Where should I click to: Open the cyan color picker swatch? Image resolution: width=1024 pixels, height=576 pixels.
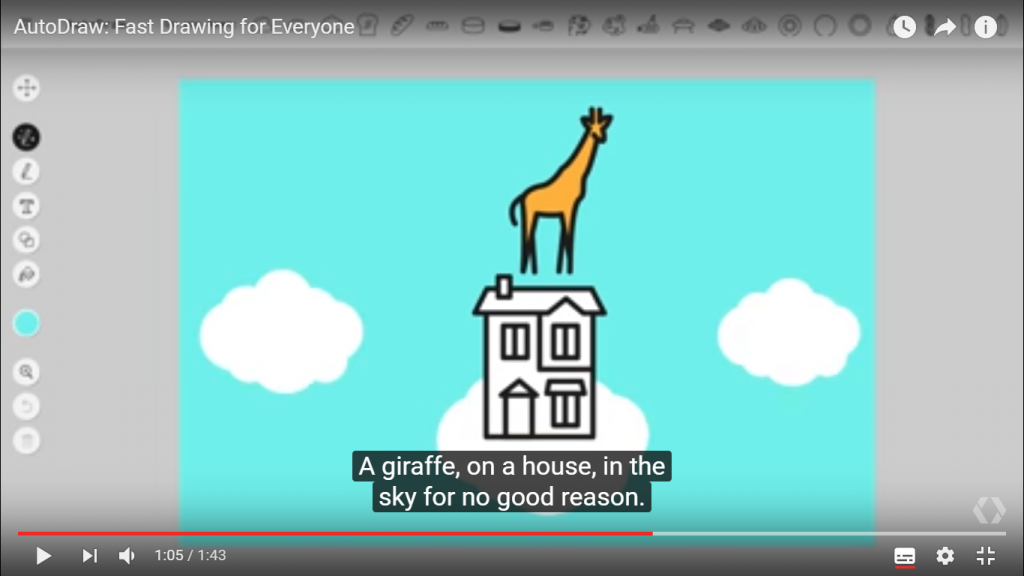[x=27, y=323]
